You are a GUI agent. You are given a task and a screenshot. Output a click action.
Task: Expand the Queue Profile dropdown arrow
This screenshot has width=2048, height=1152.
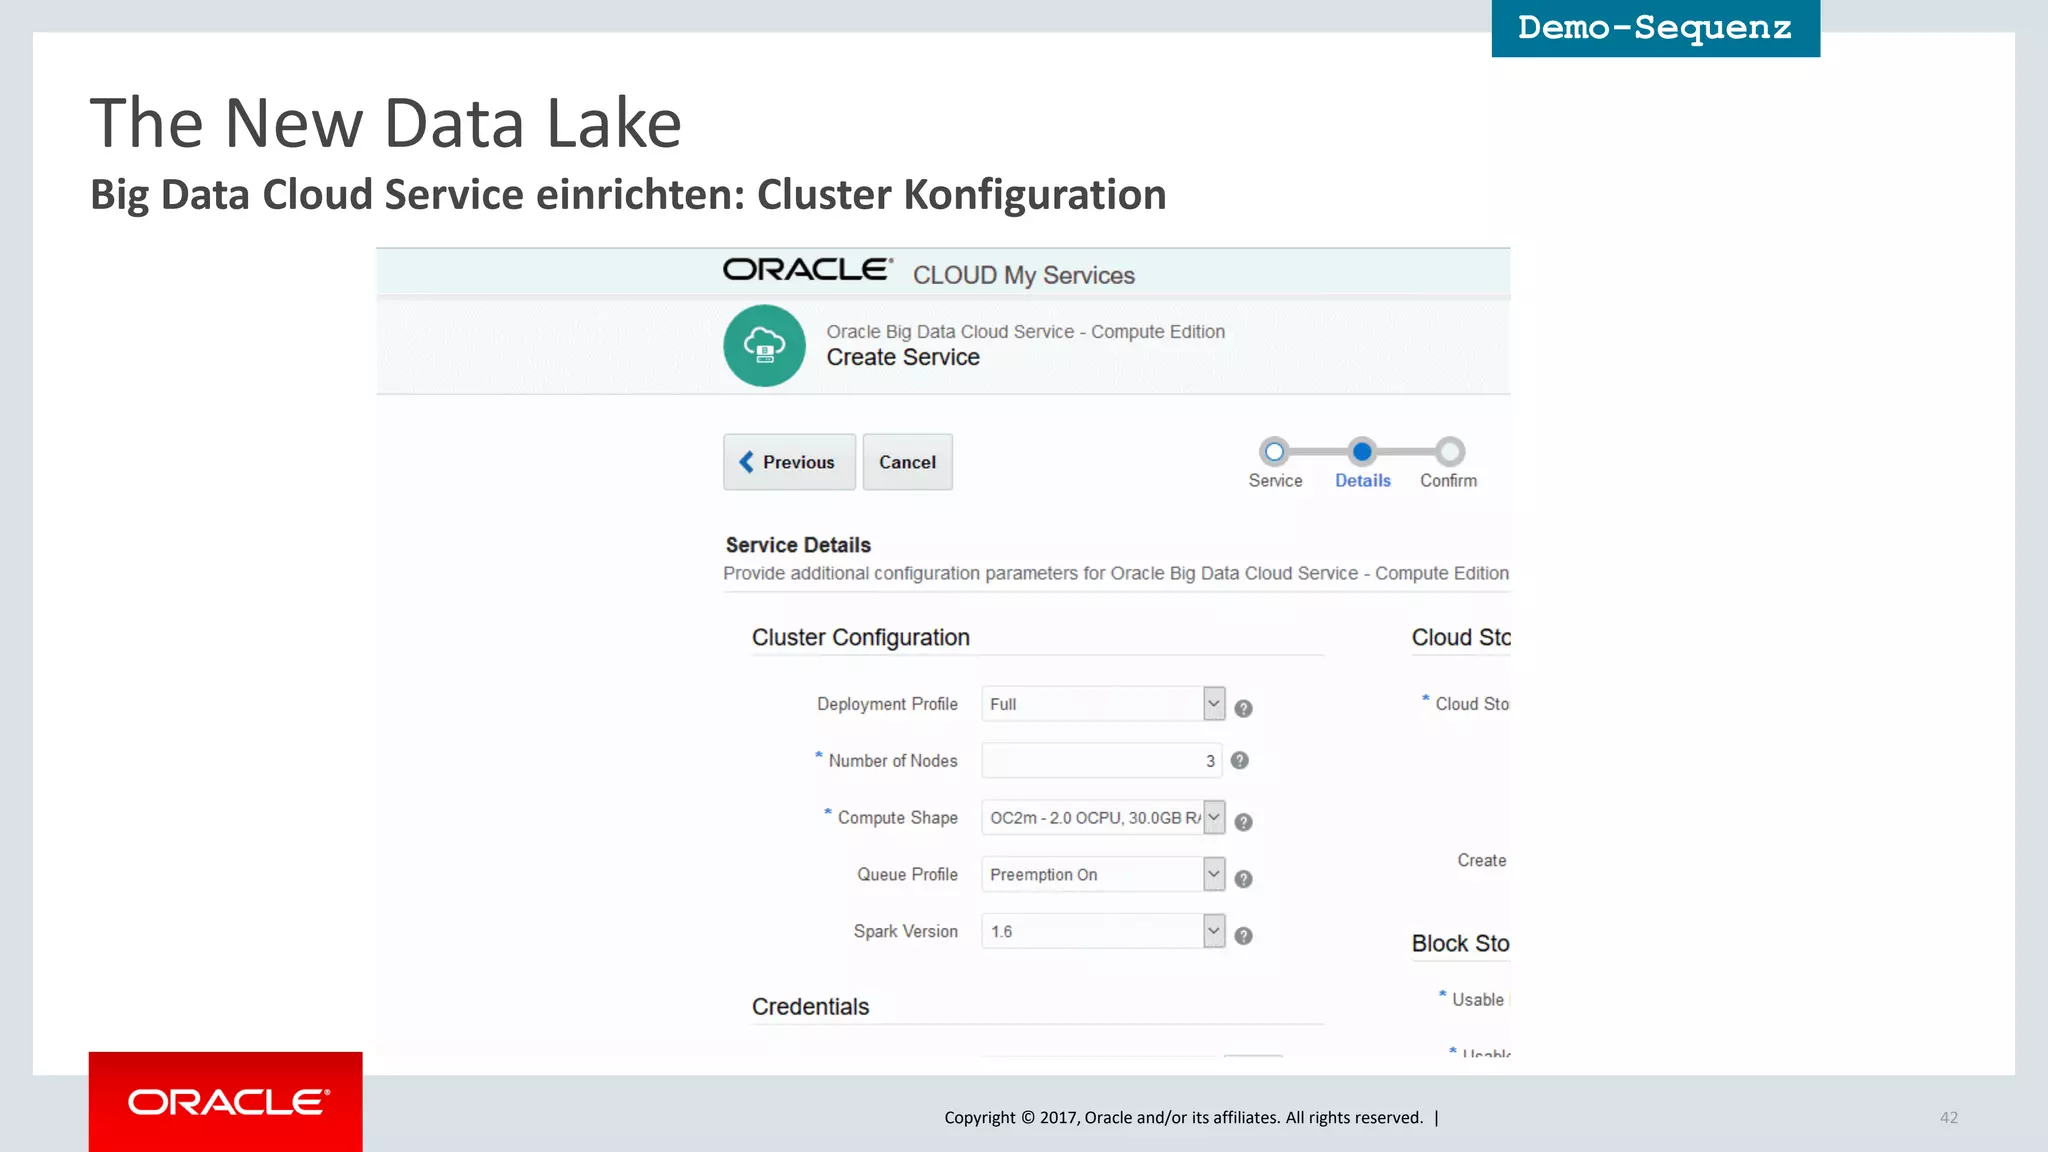(1213, 875)
